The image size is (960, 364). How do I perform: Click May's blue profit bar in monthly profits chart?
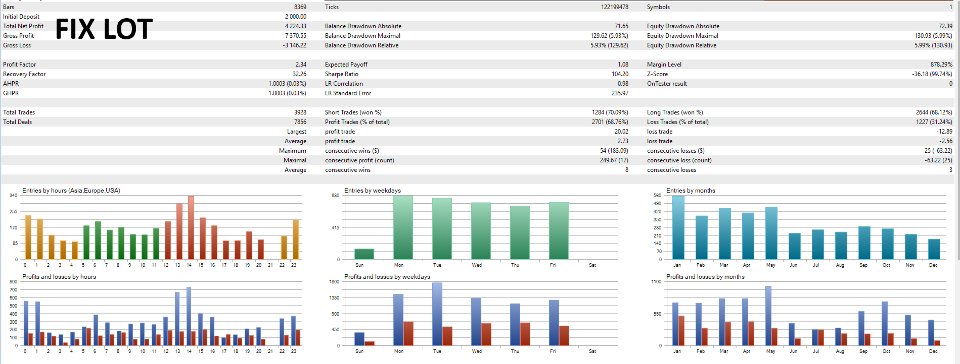pyautogui.click(x=768, y=316)
